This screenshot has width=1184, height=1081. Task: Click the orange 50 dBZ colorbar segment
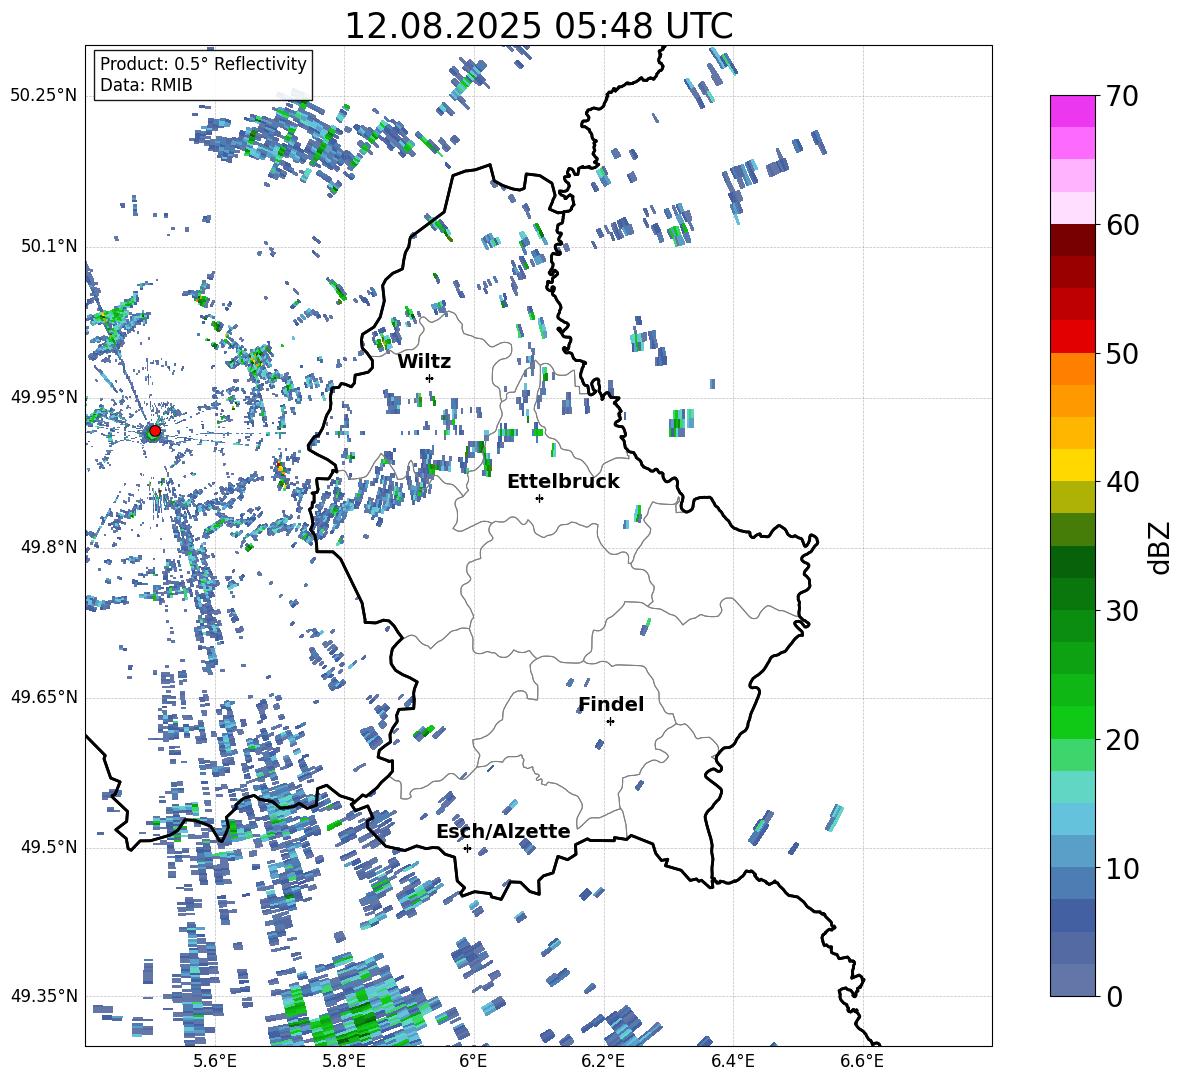pos(1072,369)
